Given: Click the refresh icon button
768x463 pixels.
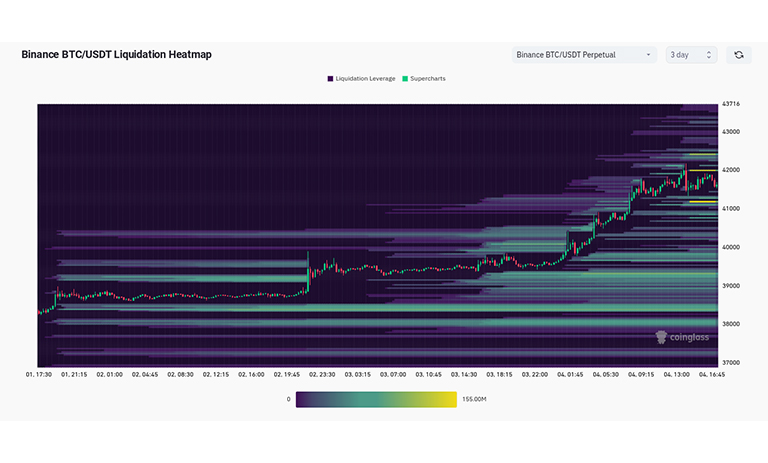Looking at the screenshot, I should 739,55.
